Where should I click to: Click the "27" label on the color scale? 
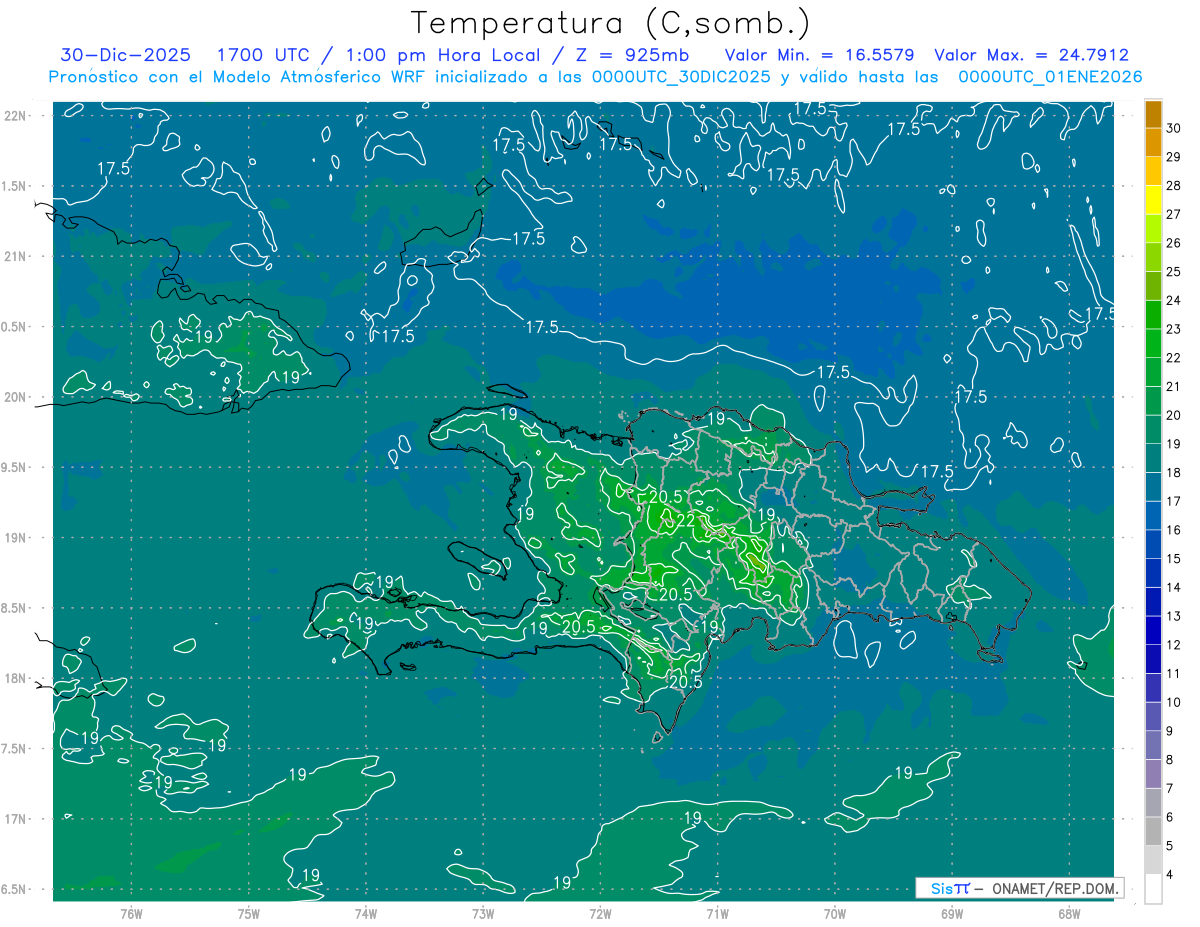pyautogui.click(x=1174, y=214)
